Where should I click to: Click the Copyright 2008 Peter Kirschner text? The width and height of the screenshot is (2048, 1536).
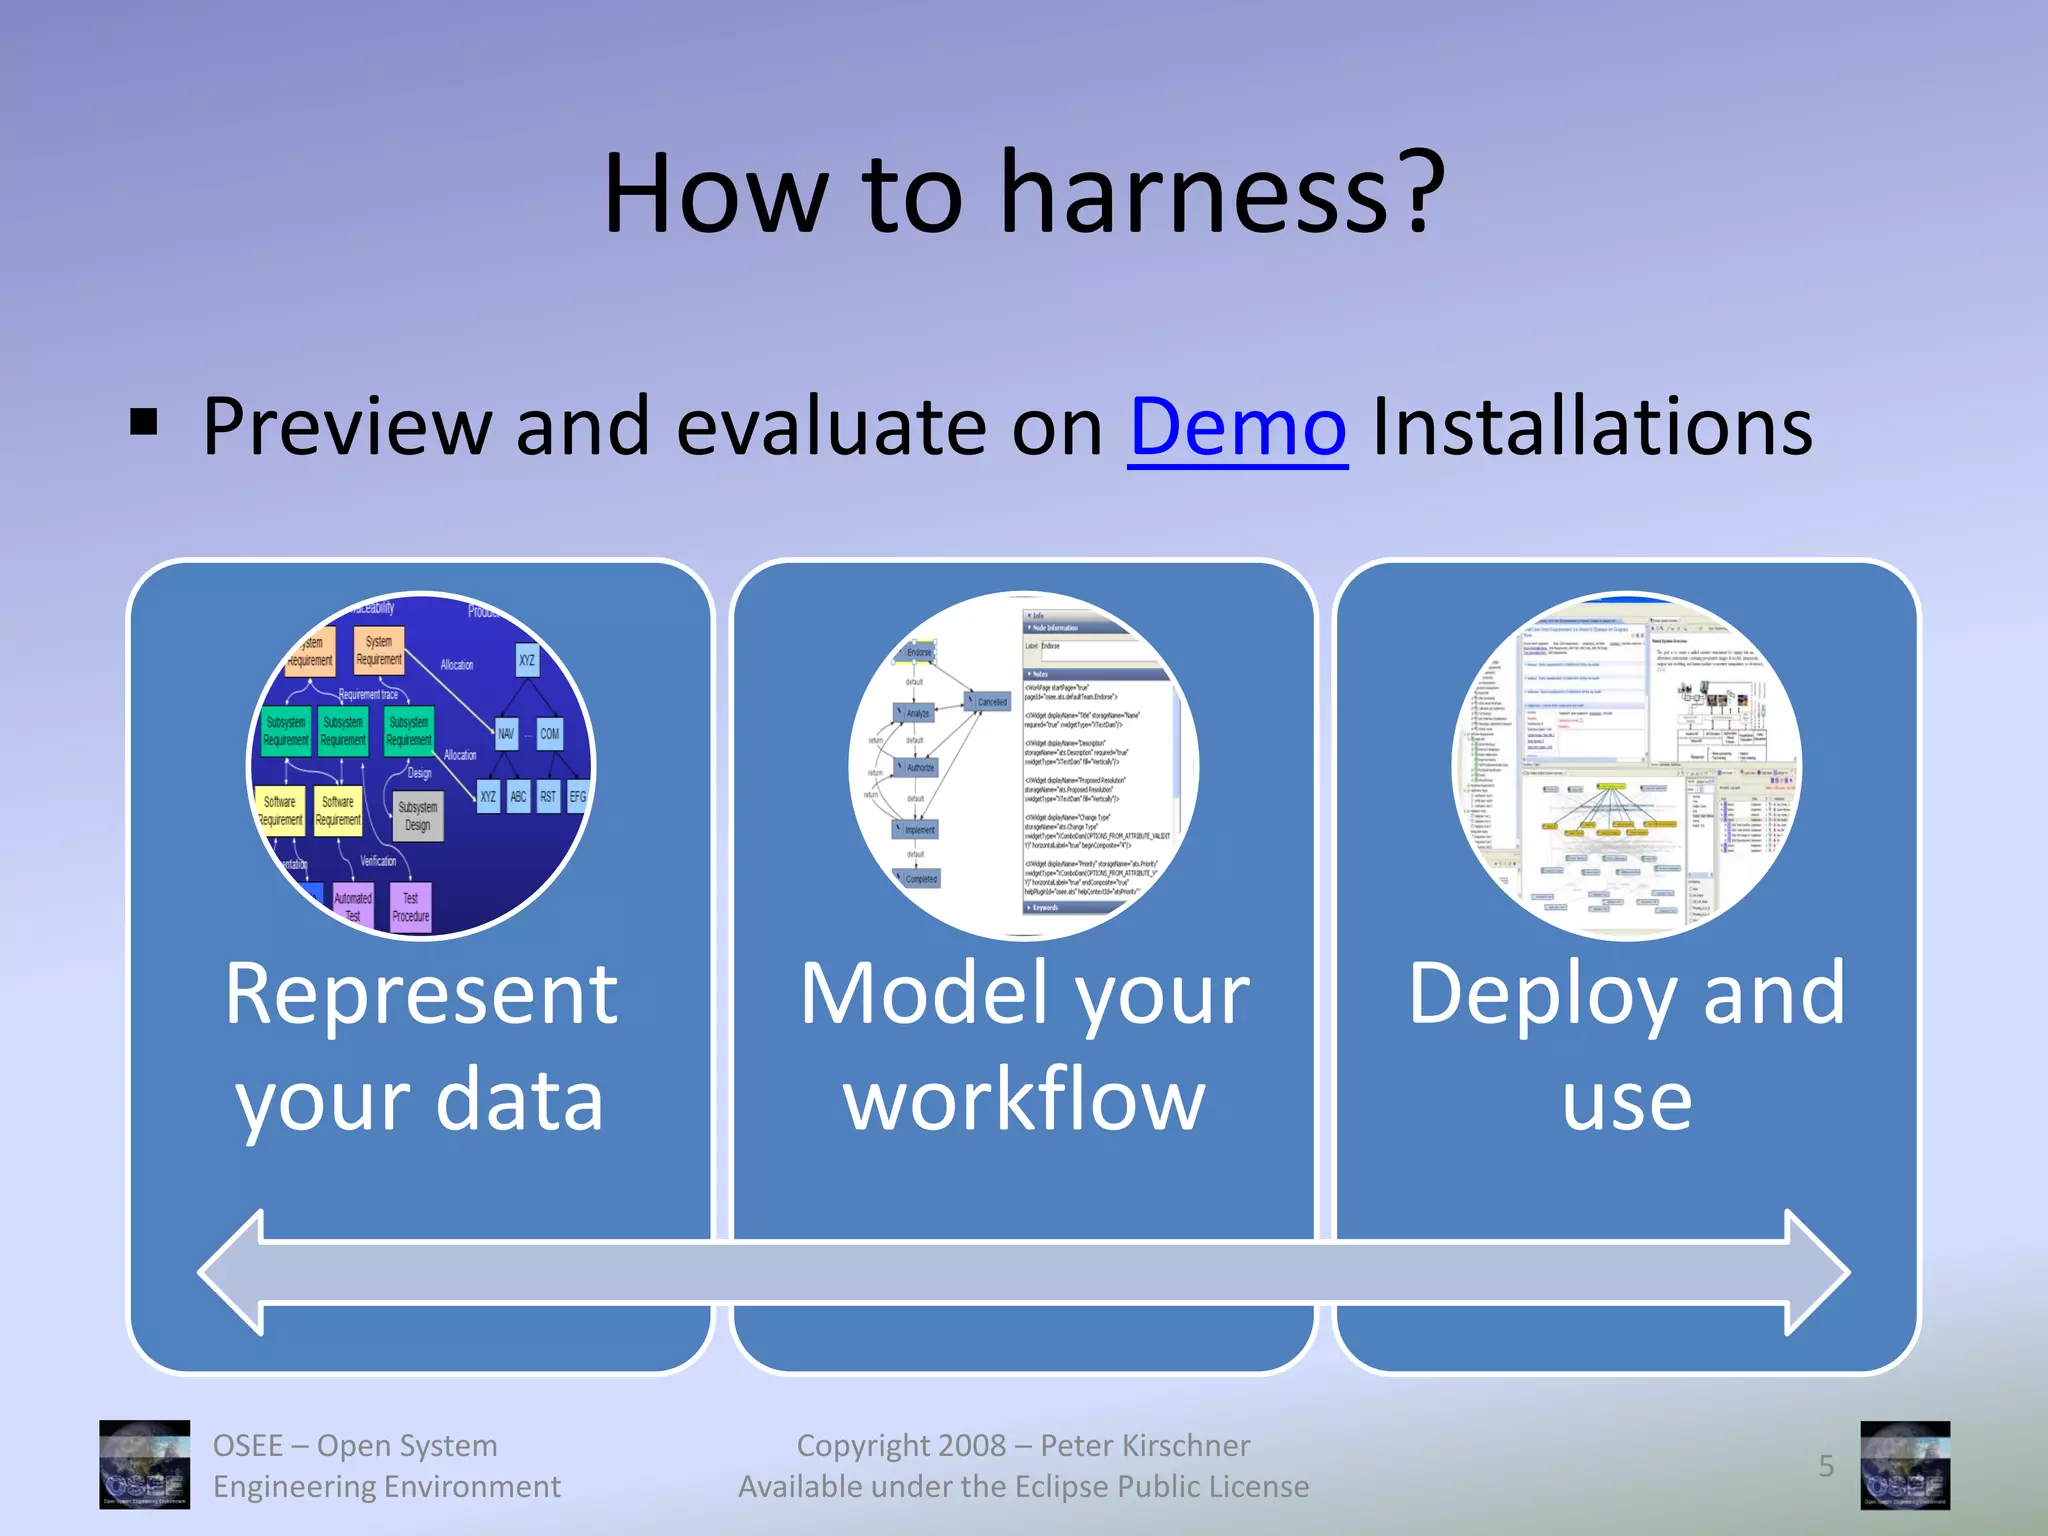(x=1023, y=1445)
